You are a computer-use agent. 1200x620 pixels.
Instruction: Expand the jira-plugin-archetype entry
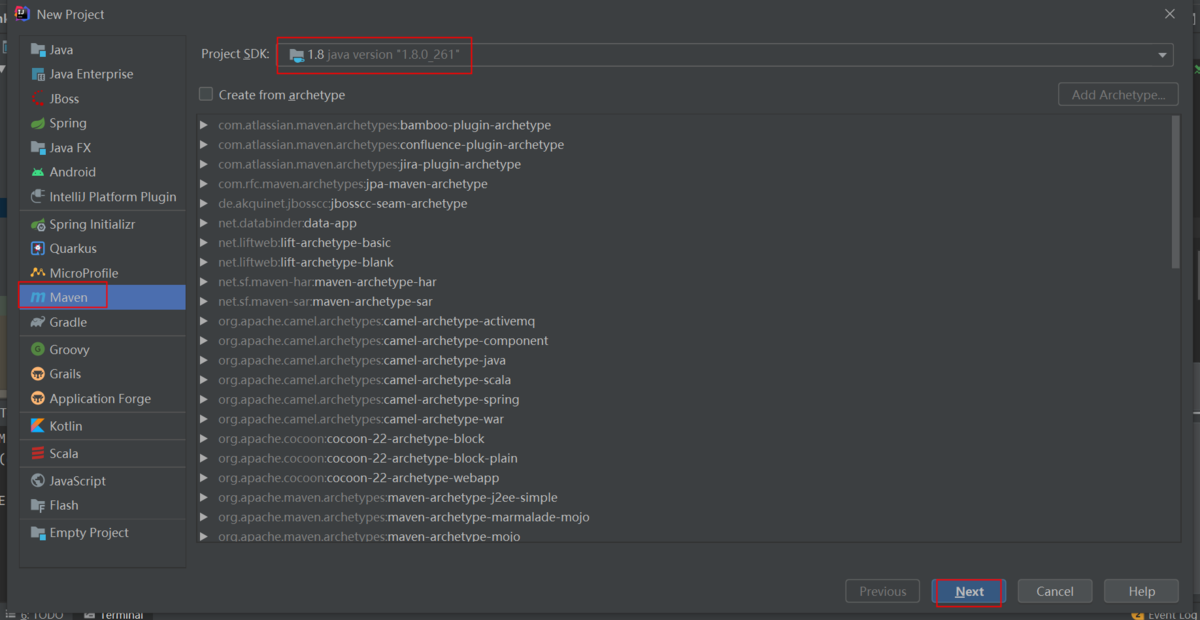pyautogui.click(x=204, y=164)
